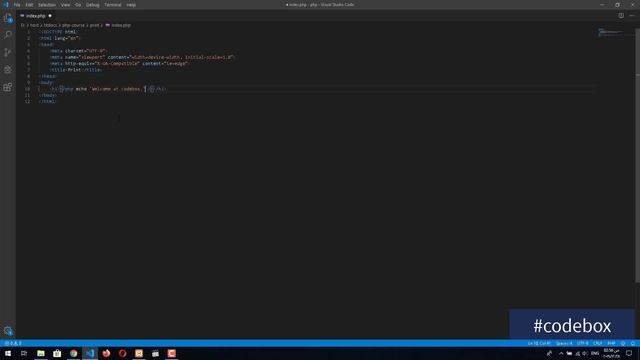Click on the html lang="en" line
This screenshot has height=360, width=640.
(x=60, y=38)
